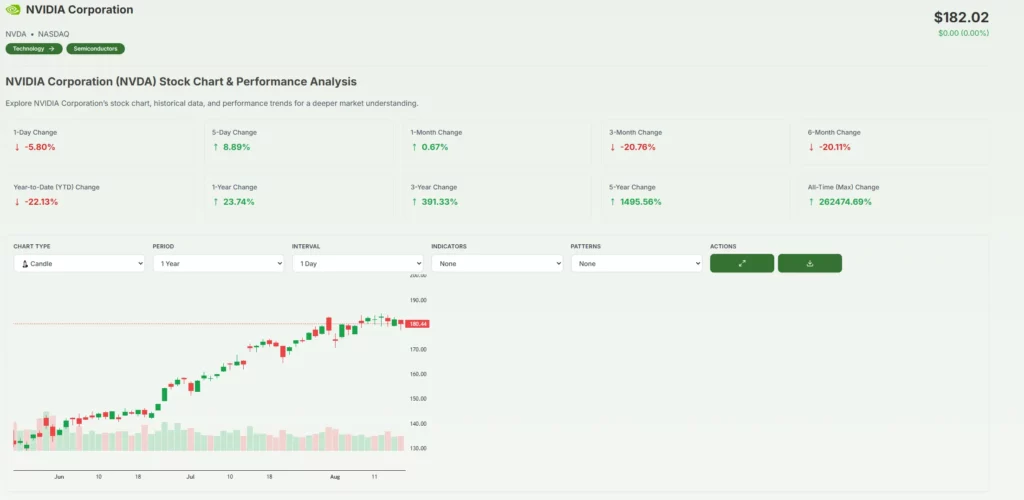
Task: Click the Year-to-Date Change down arrow icon
Action: [17, 202]
